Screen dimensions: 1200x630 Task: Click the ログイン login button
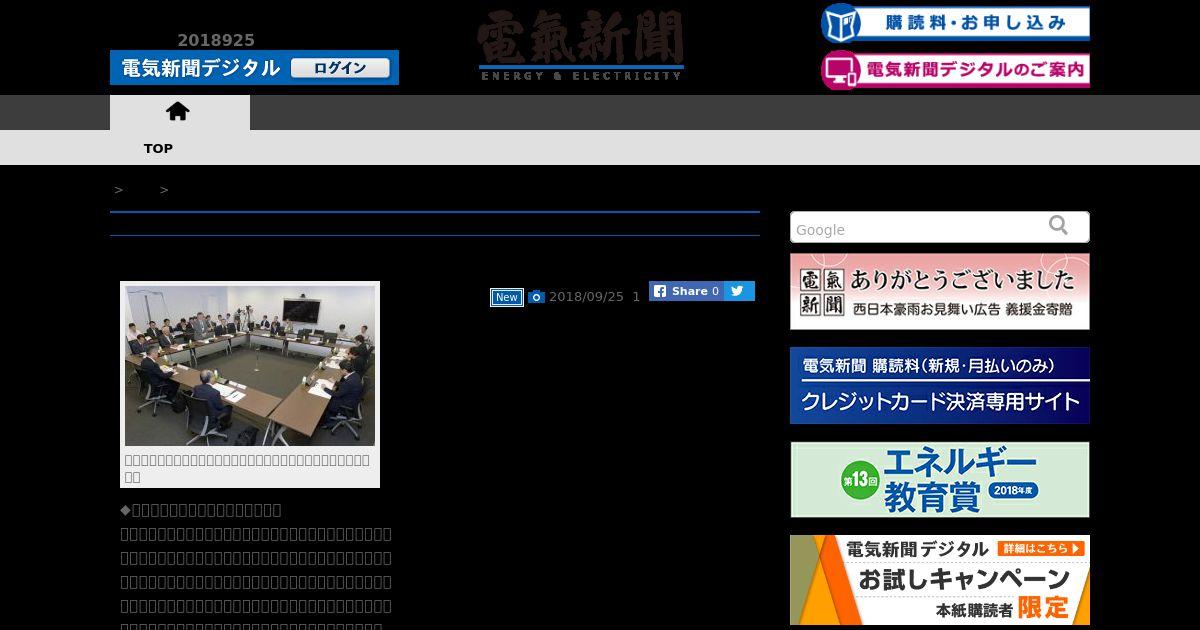[x=341, y=68]
